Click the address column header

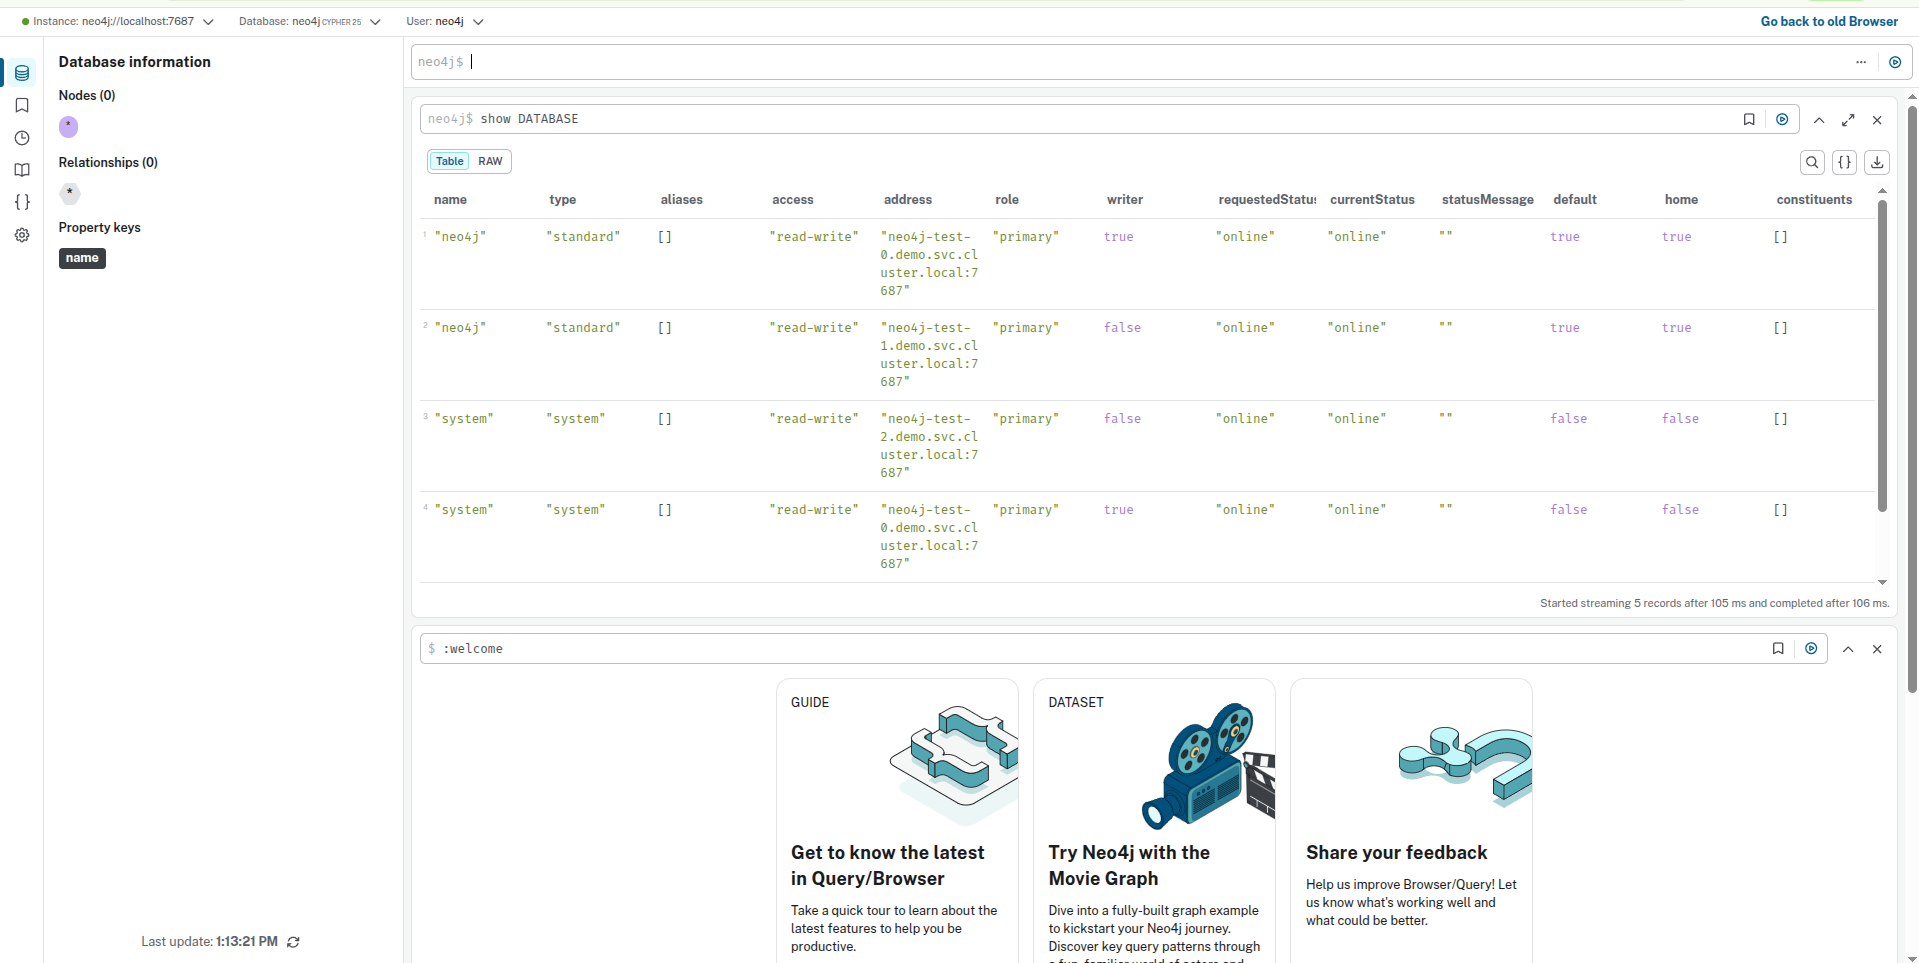tap(907, 200)
